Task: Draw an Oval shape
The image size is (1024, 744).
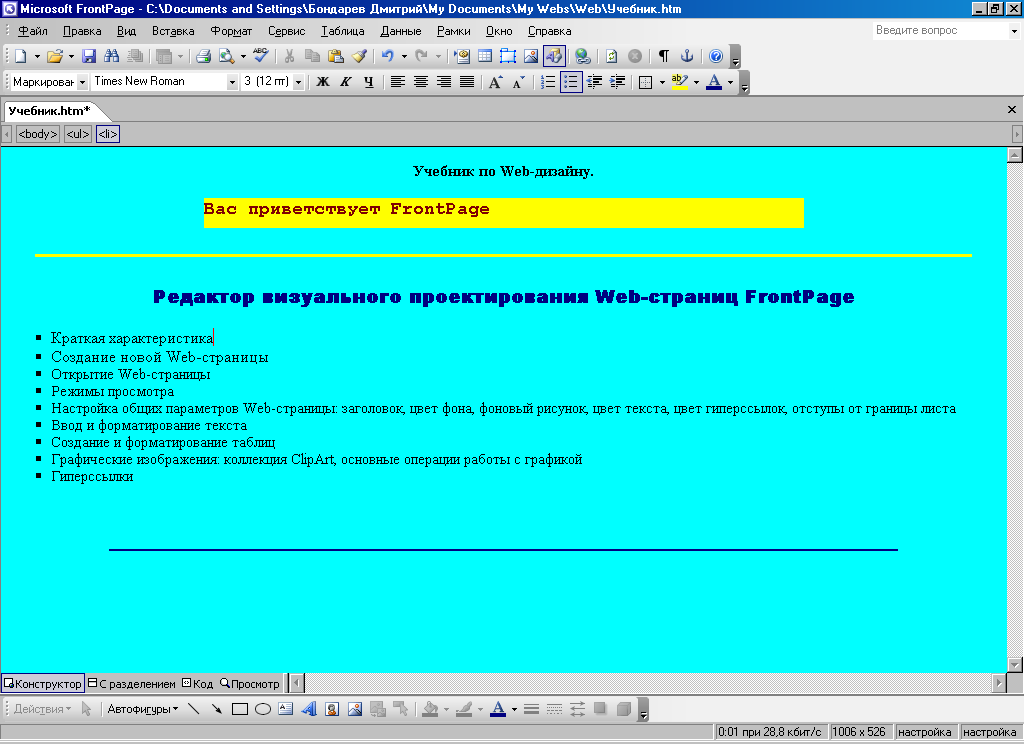Action: (263, 709)
